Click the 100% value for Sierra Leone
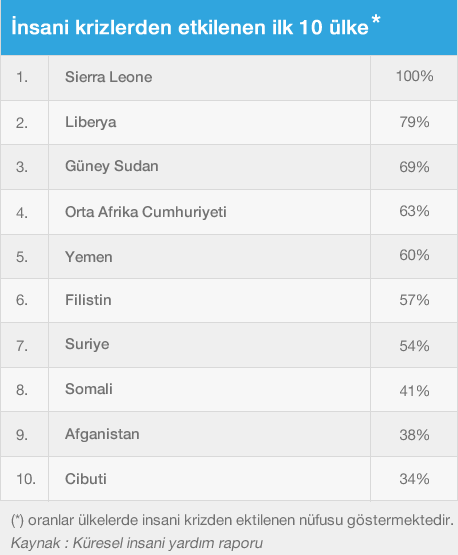 414,76
